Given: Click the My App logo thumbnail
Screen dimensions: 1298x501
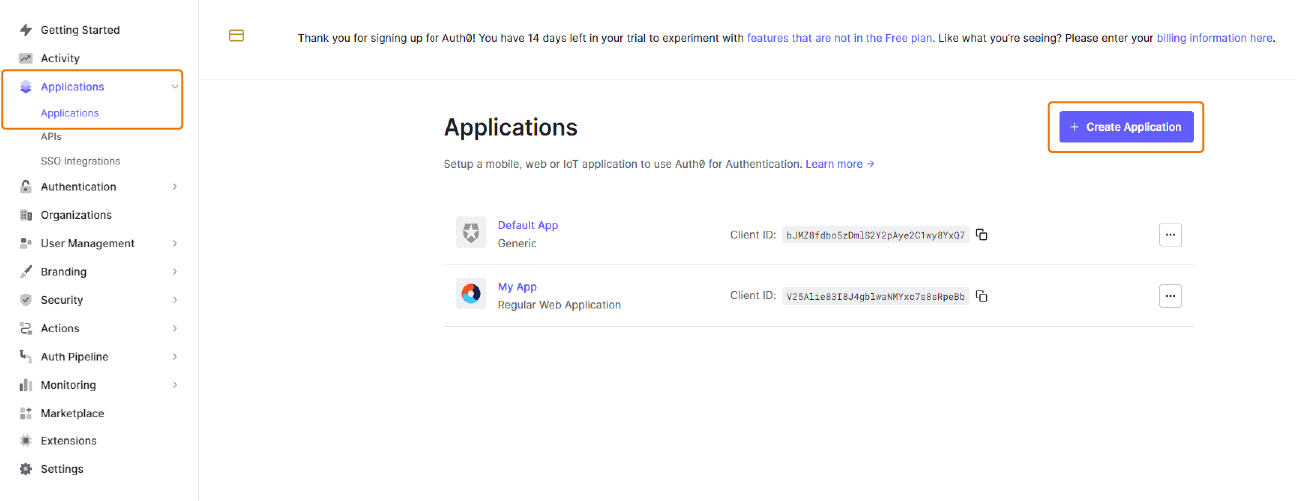Looking at the screenshot, I should click(x=471, y=294).
